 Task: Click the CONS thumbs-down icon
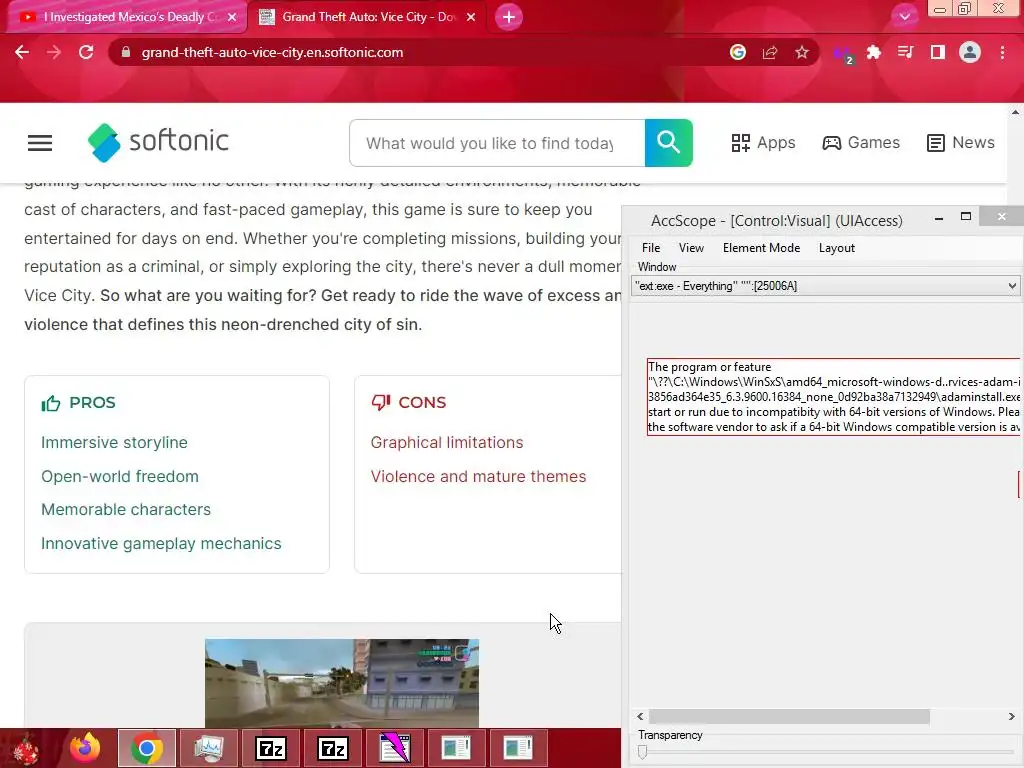(x=381, y=402)
